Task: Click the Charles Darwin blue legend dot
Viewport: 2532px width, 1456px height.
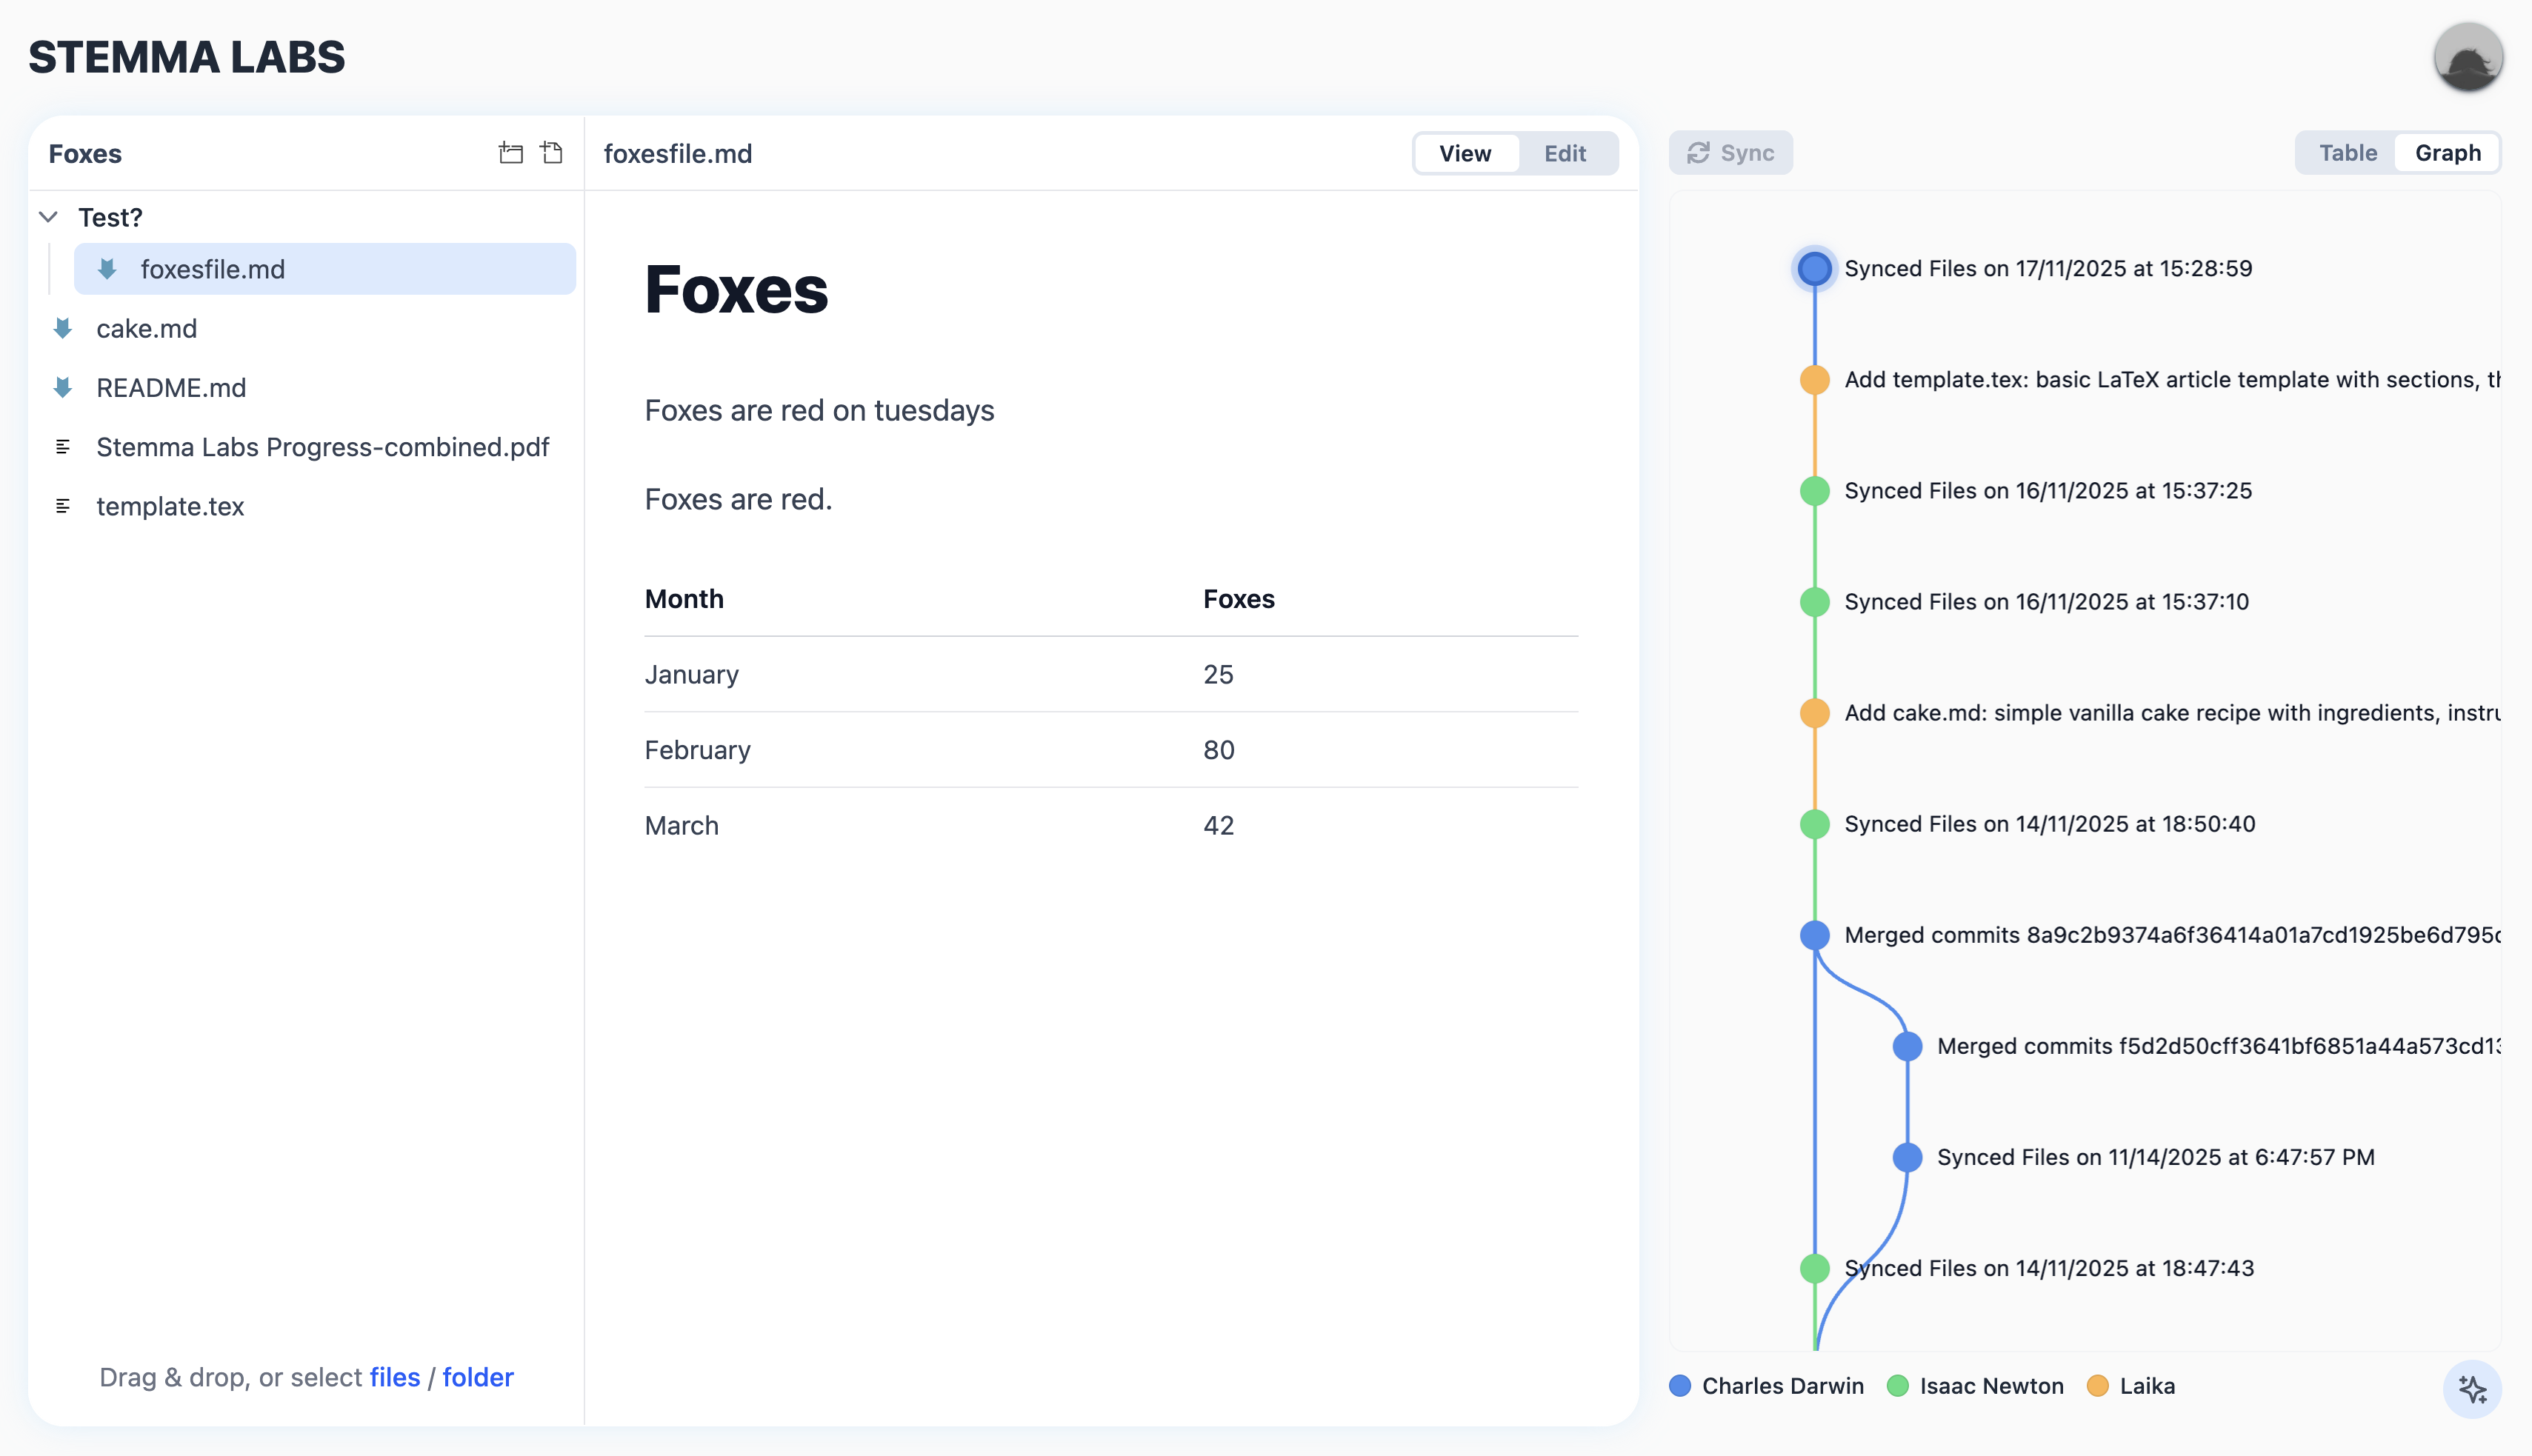Action: coord(1680,1386)
